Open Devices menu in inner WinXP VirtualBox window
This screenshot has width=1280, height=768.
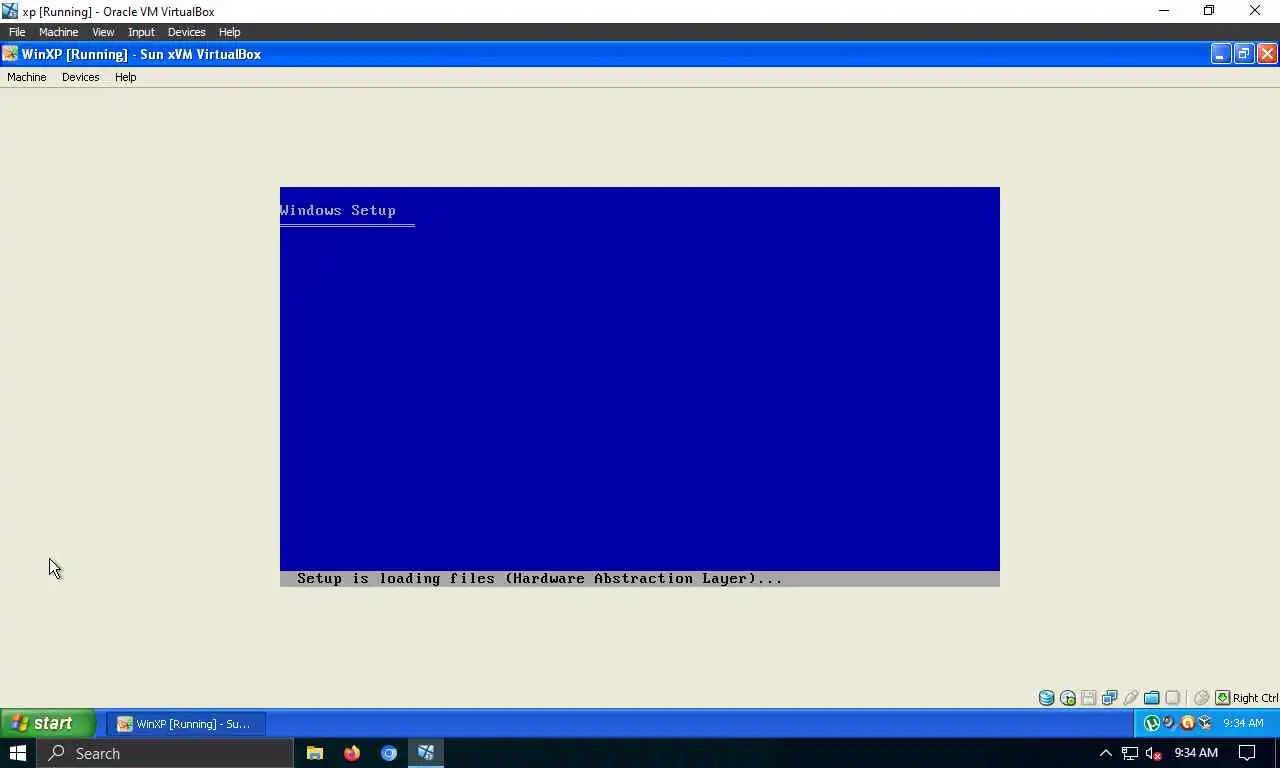tap(80, 77)
